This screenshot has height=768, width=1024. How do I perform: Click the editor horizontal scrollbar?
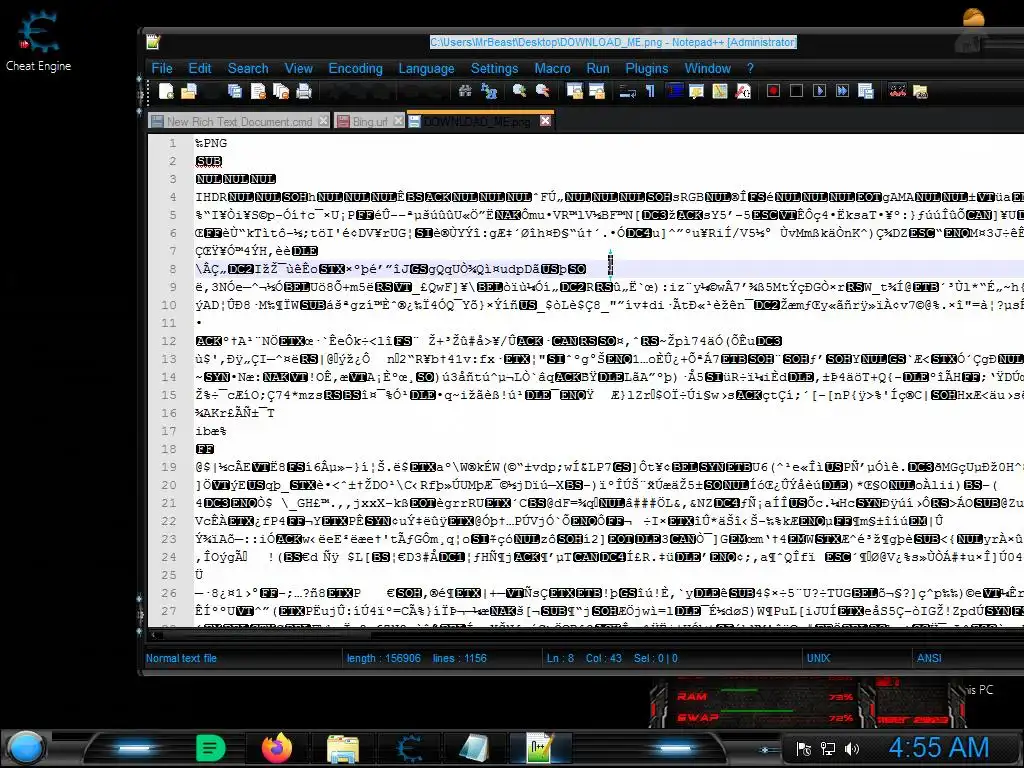tap(584, 633)
